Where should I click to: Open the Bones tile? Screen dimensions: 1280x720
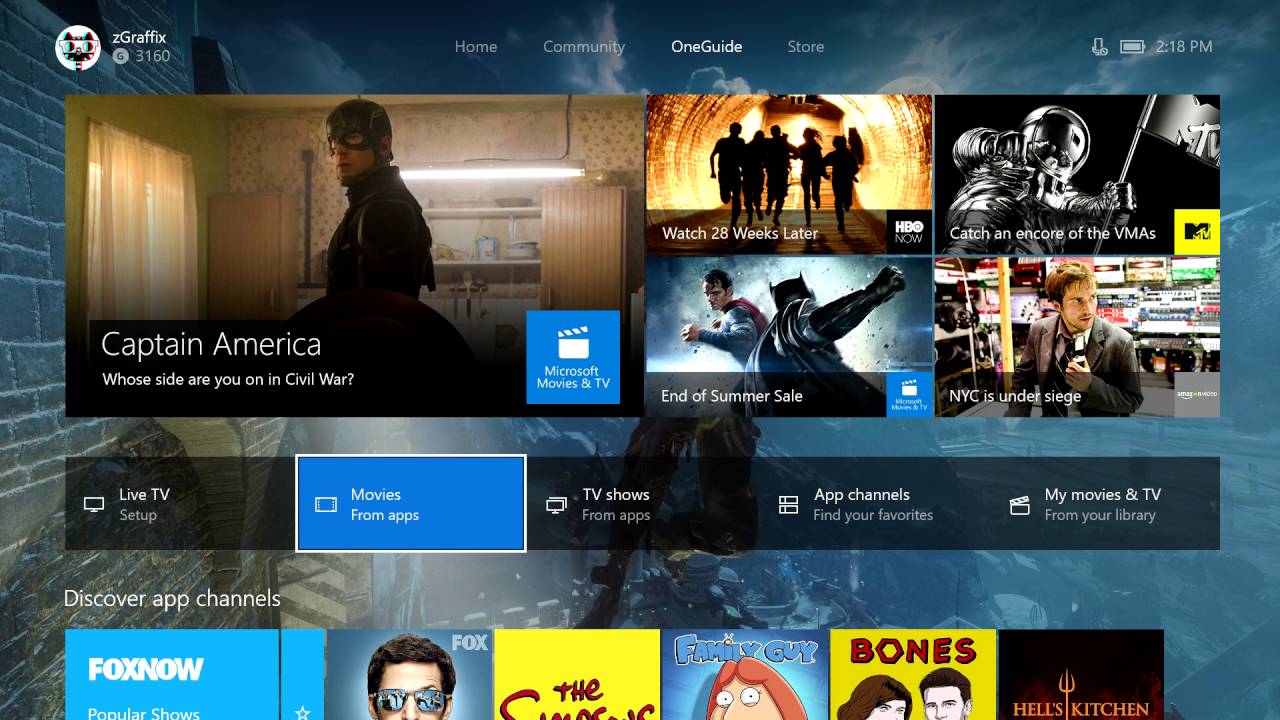tap(913, 675)
